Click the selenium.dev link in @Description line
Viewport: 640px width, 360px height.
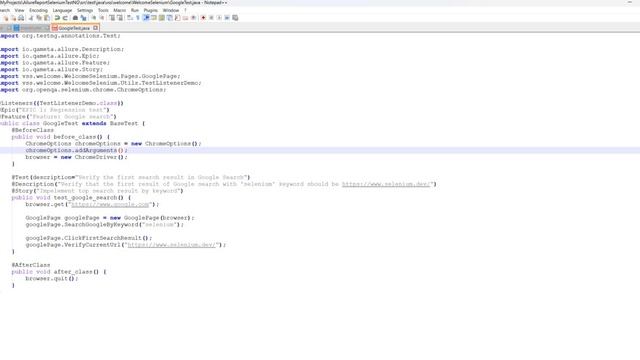[x=386, y=184]
